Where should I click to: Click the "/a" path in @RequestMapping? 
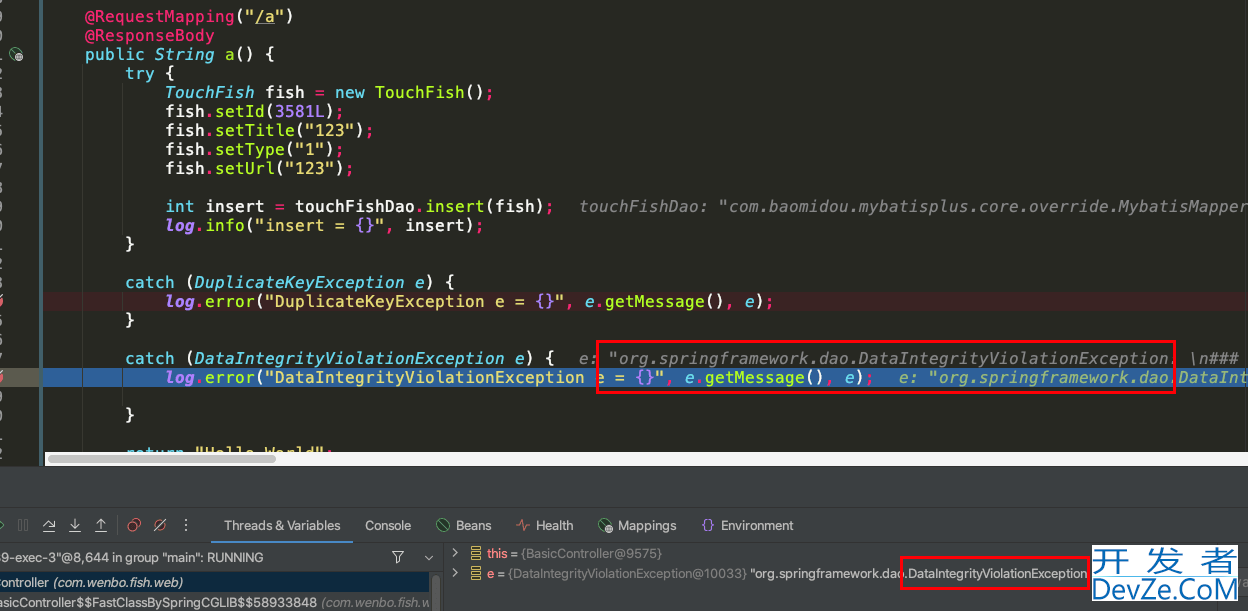pyautogui.click(x=264, y=16)
